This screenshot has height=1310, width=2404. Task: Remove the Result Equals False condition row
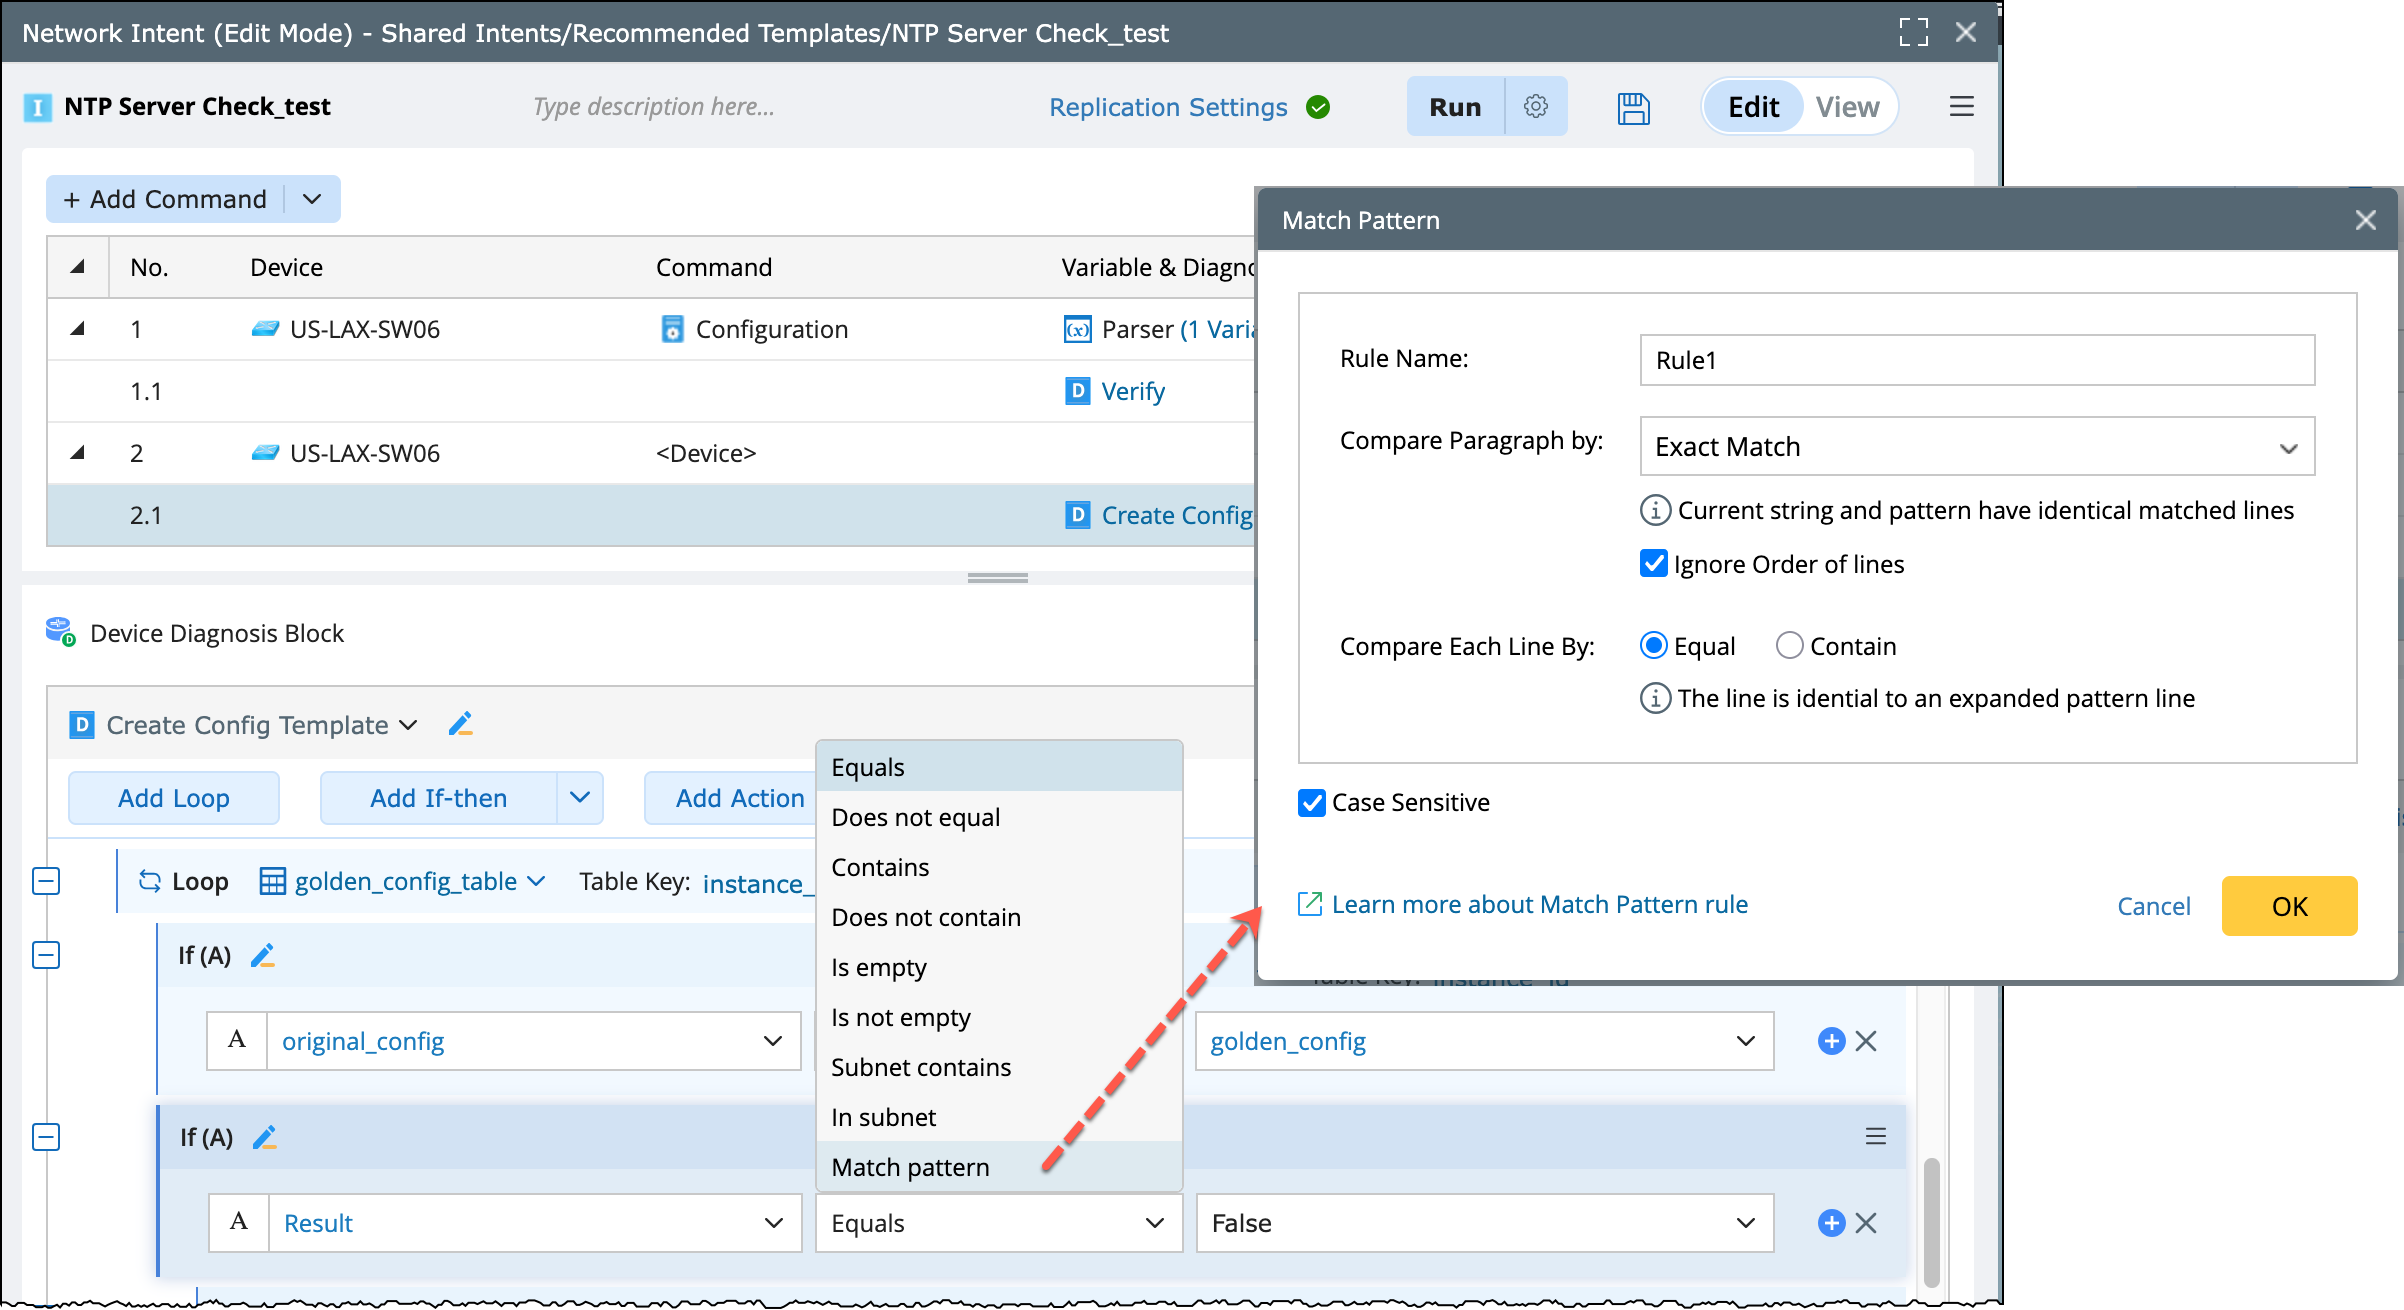pyautogui.click(x=1866, y=1223)
